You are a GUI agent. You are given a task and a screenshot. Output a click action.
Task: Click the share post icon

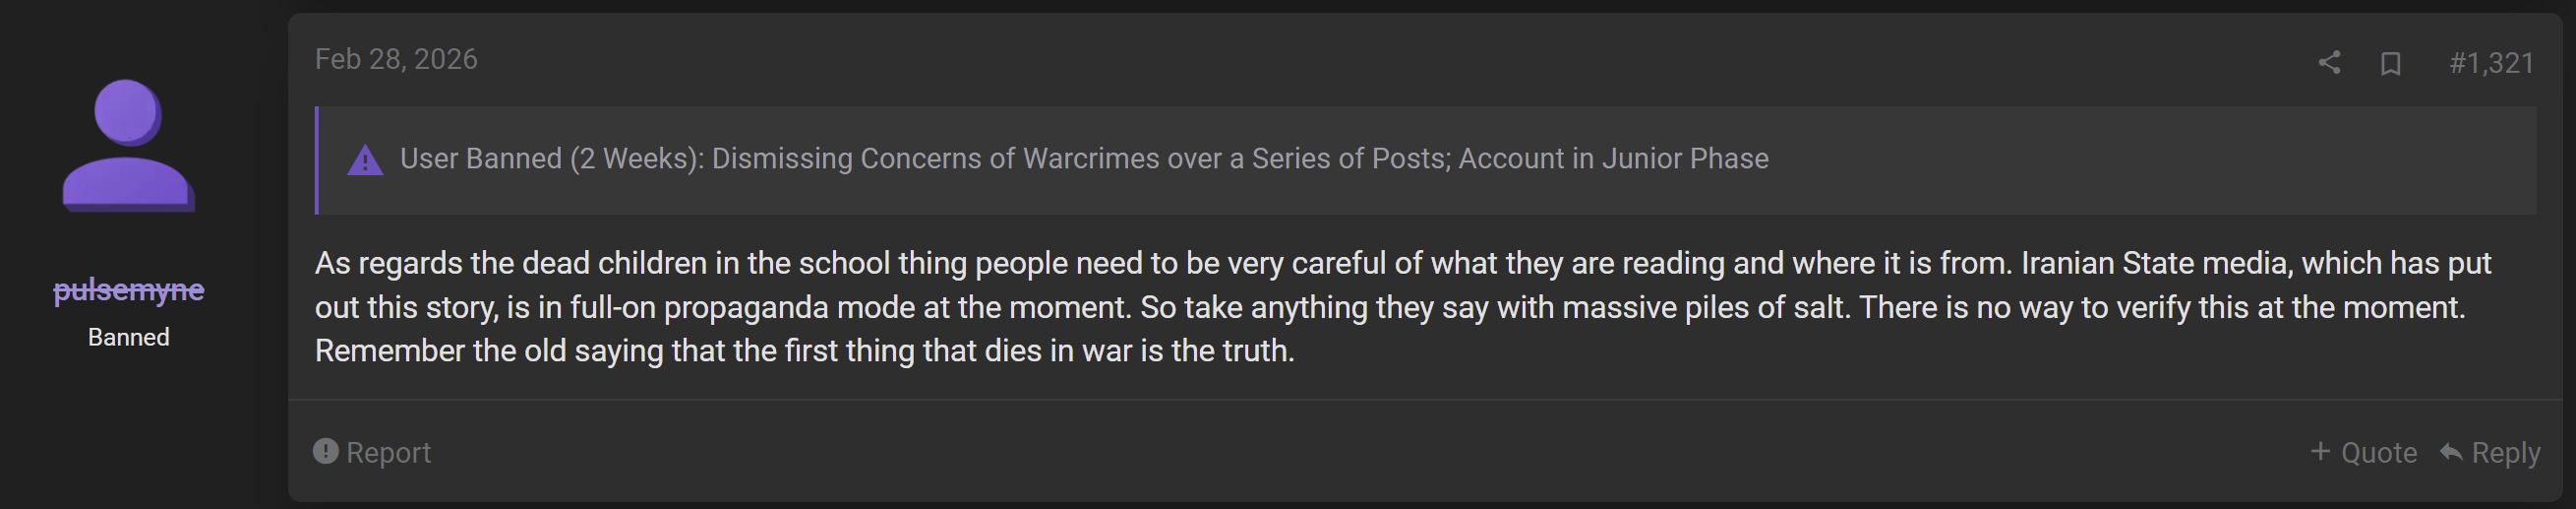click(2329, 63)
